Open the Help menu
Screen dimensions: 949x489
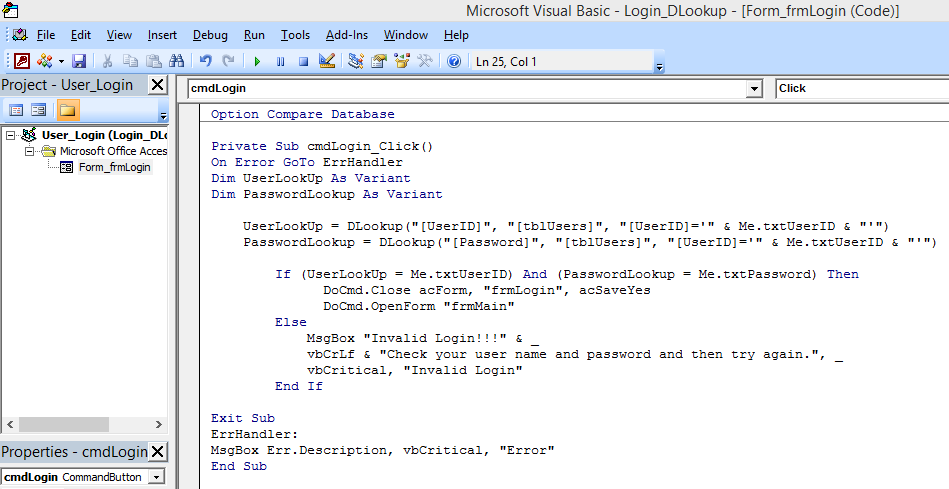click(x=456, y=35)
